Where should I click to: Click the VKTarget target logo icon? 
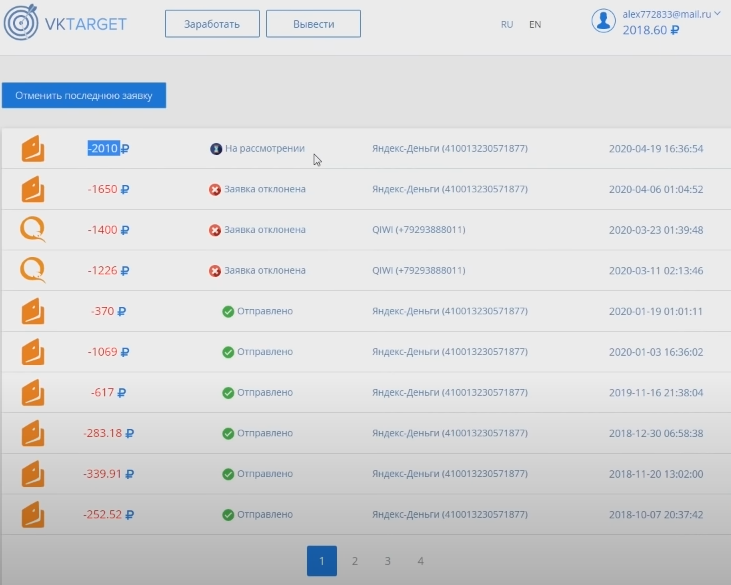(21, 22)
